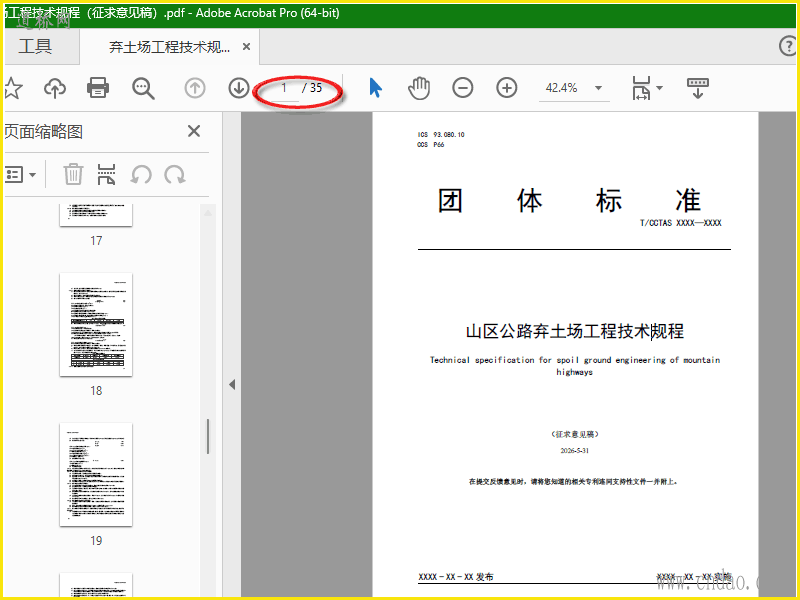Screen dimensions: 800x600
Task: Click the thumbnail panel scrollbar handle
Action: pyautogui.click(x=208, y=436)
